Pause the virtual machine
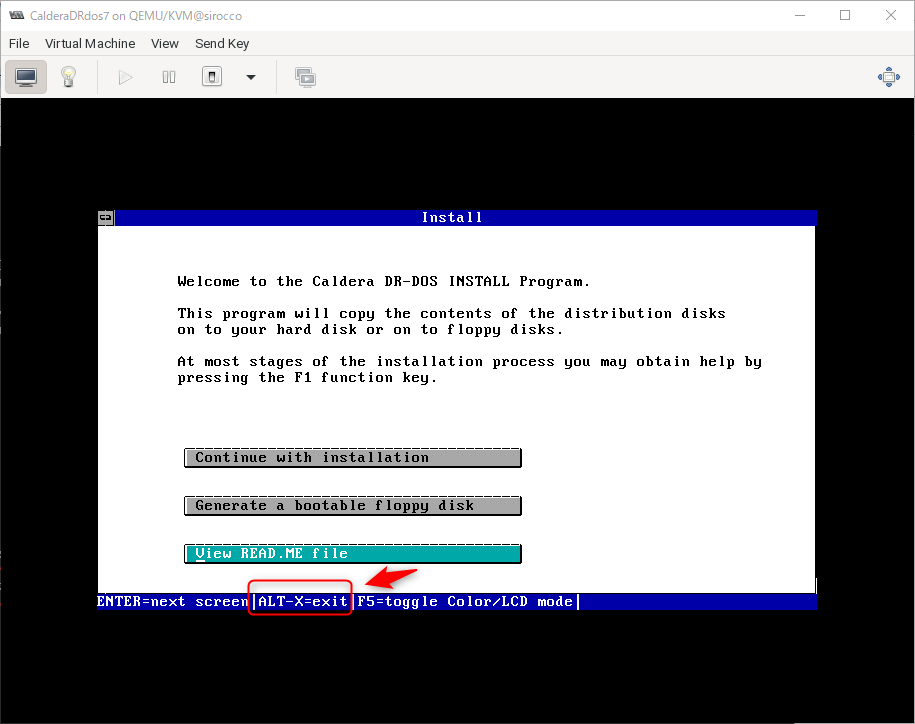 [x=169, y=77]
